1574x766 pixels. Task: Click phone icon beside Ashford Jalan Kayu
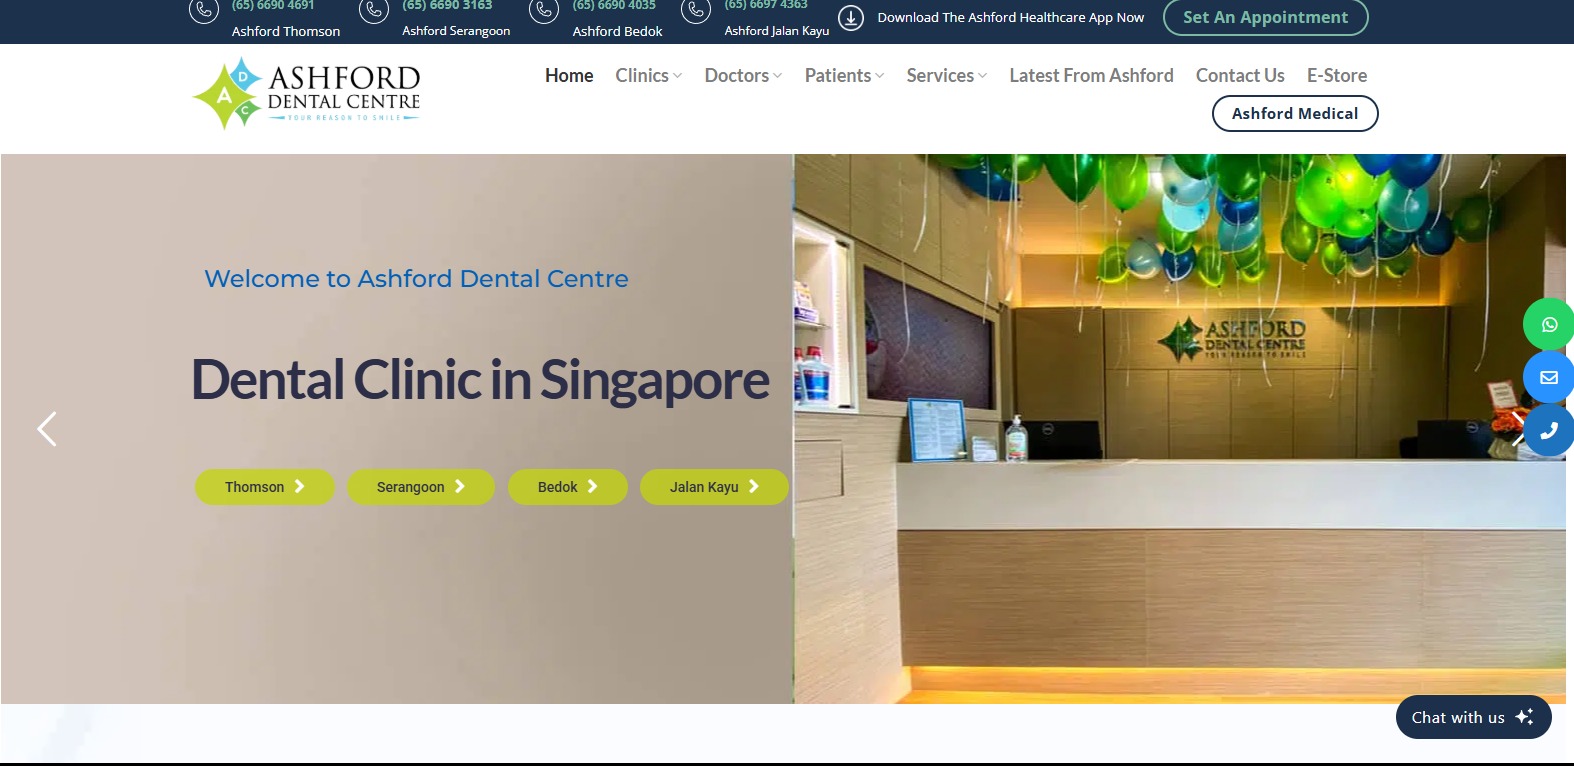click(x=696, y=11)
